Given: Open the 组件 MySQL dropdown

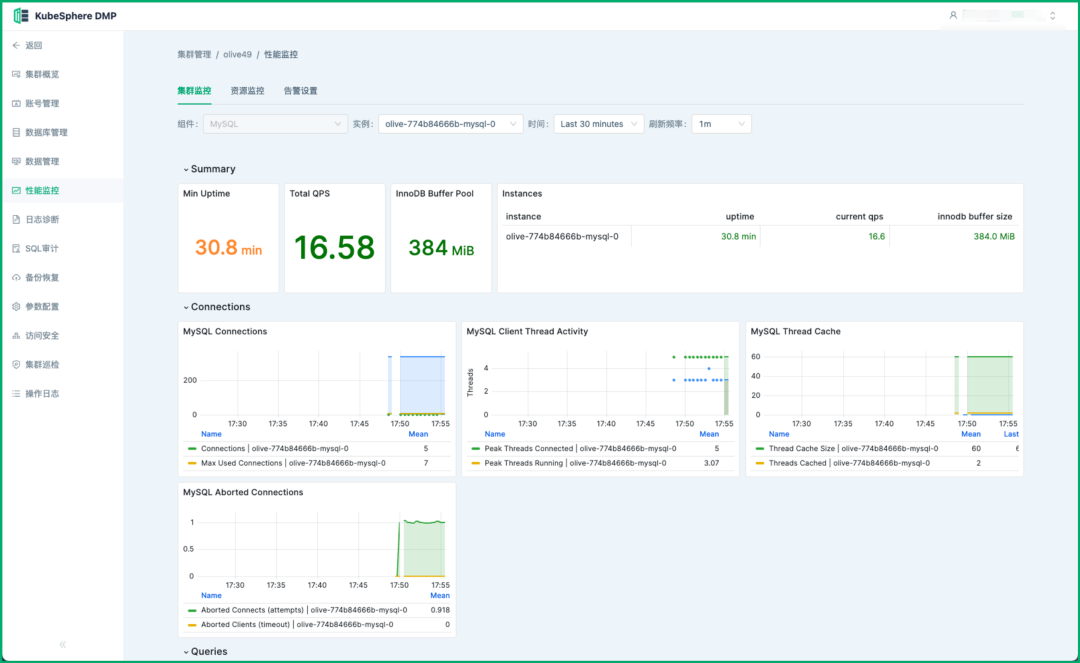Looking at the screenshot, I should (x=275, y=124).
